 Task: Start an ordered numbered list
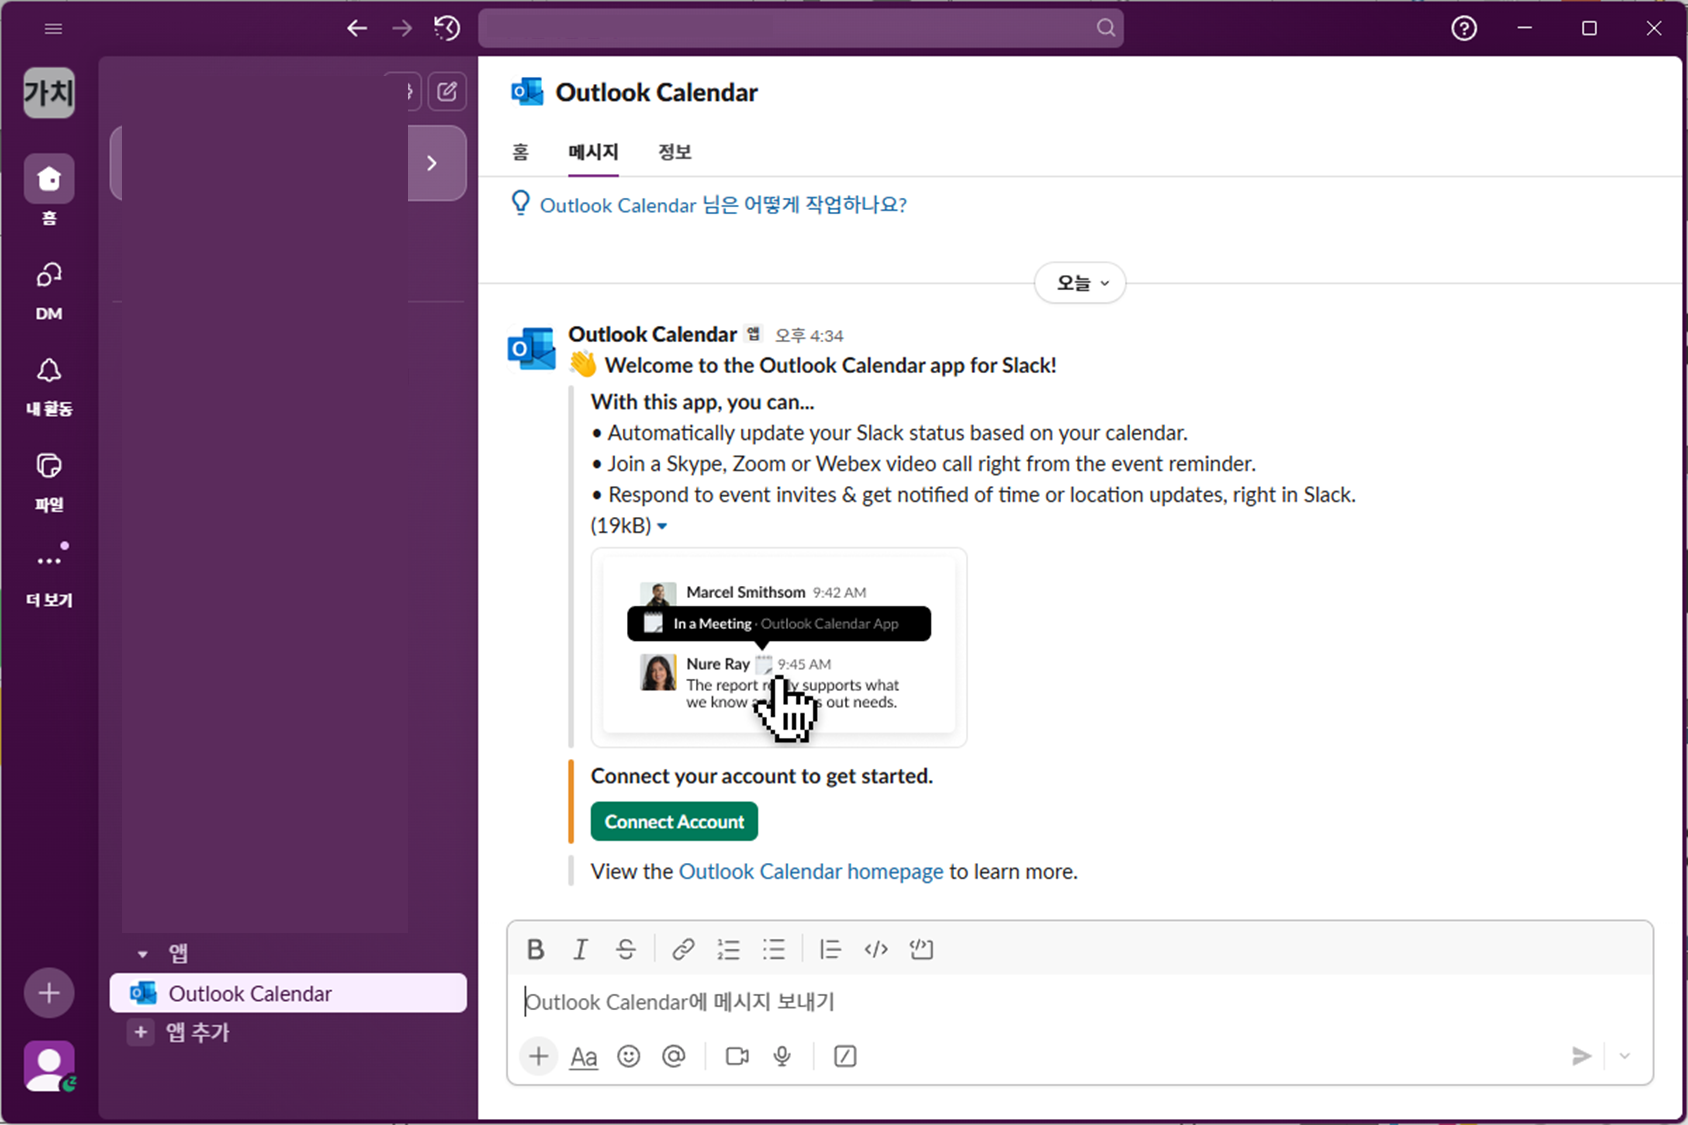[x=728, y=949]
